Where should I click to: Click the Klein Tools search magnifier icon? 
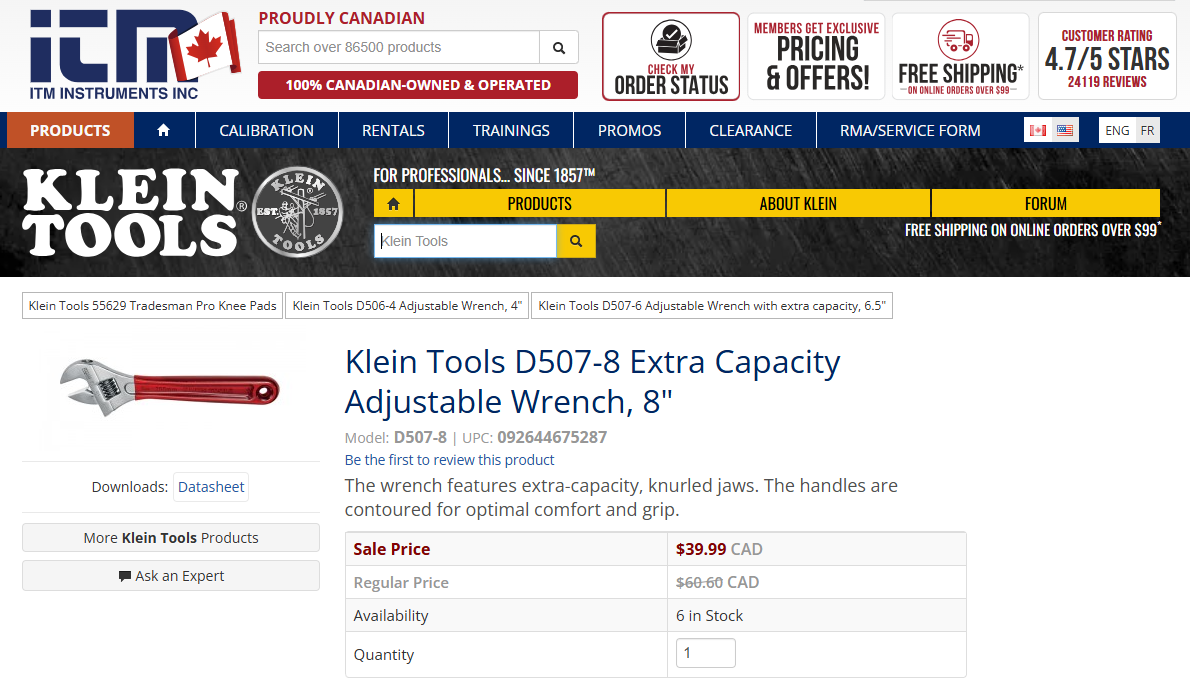tap(577, 240)
